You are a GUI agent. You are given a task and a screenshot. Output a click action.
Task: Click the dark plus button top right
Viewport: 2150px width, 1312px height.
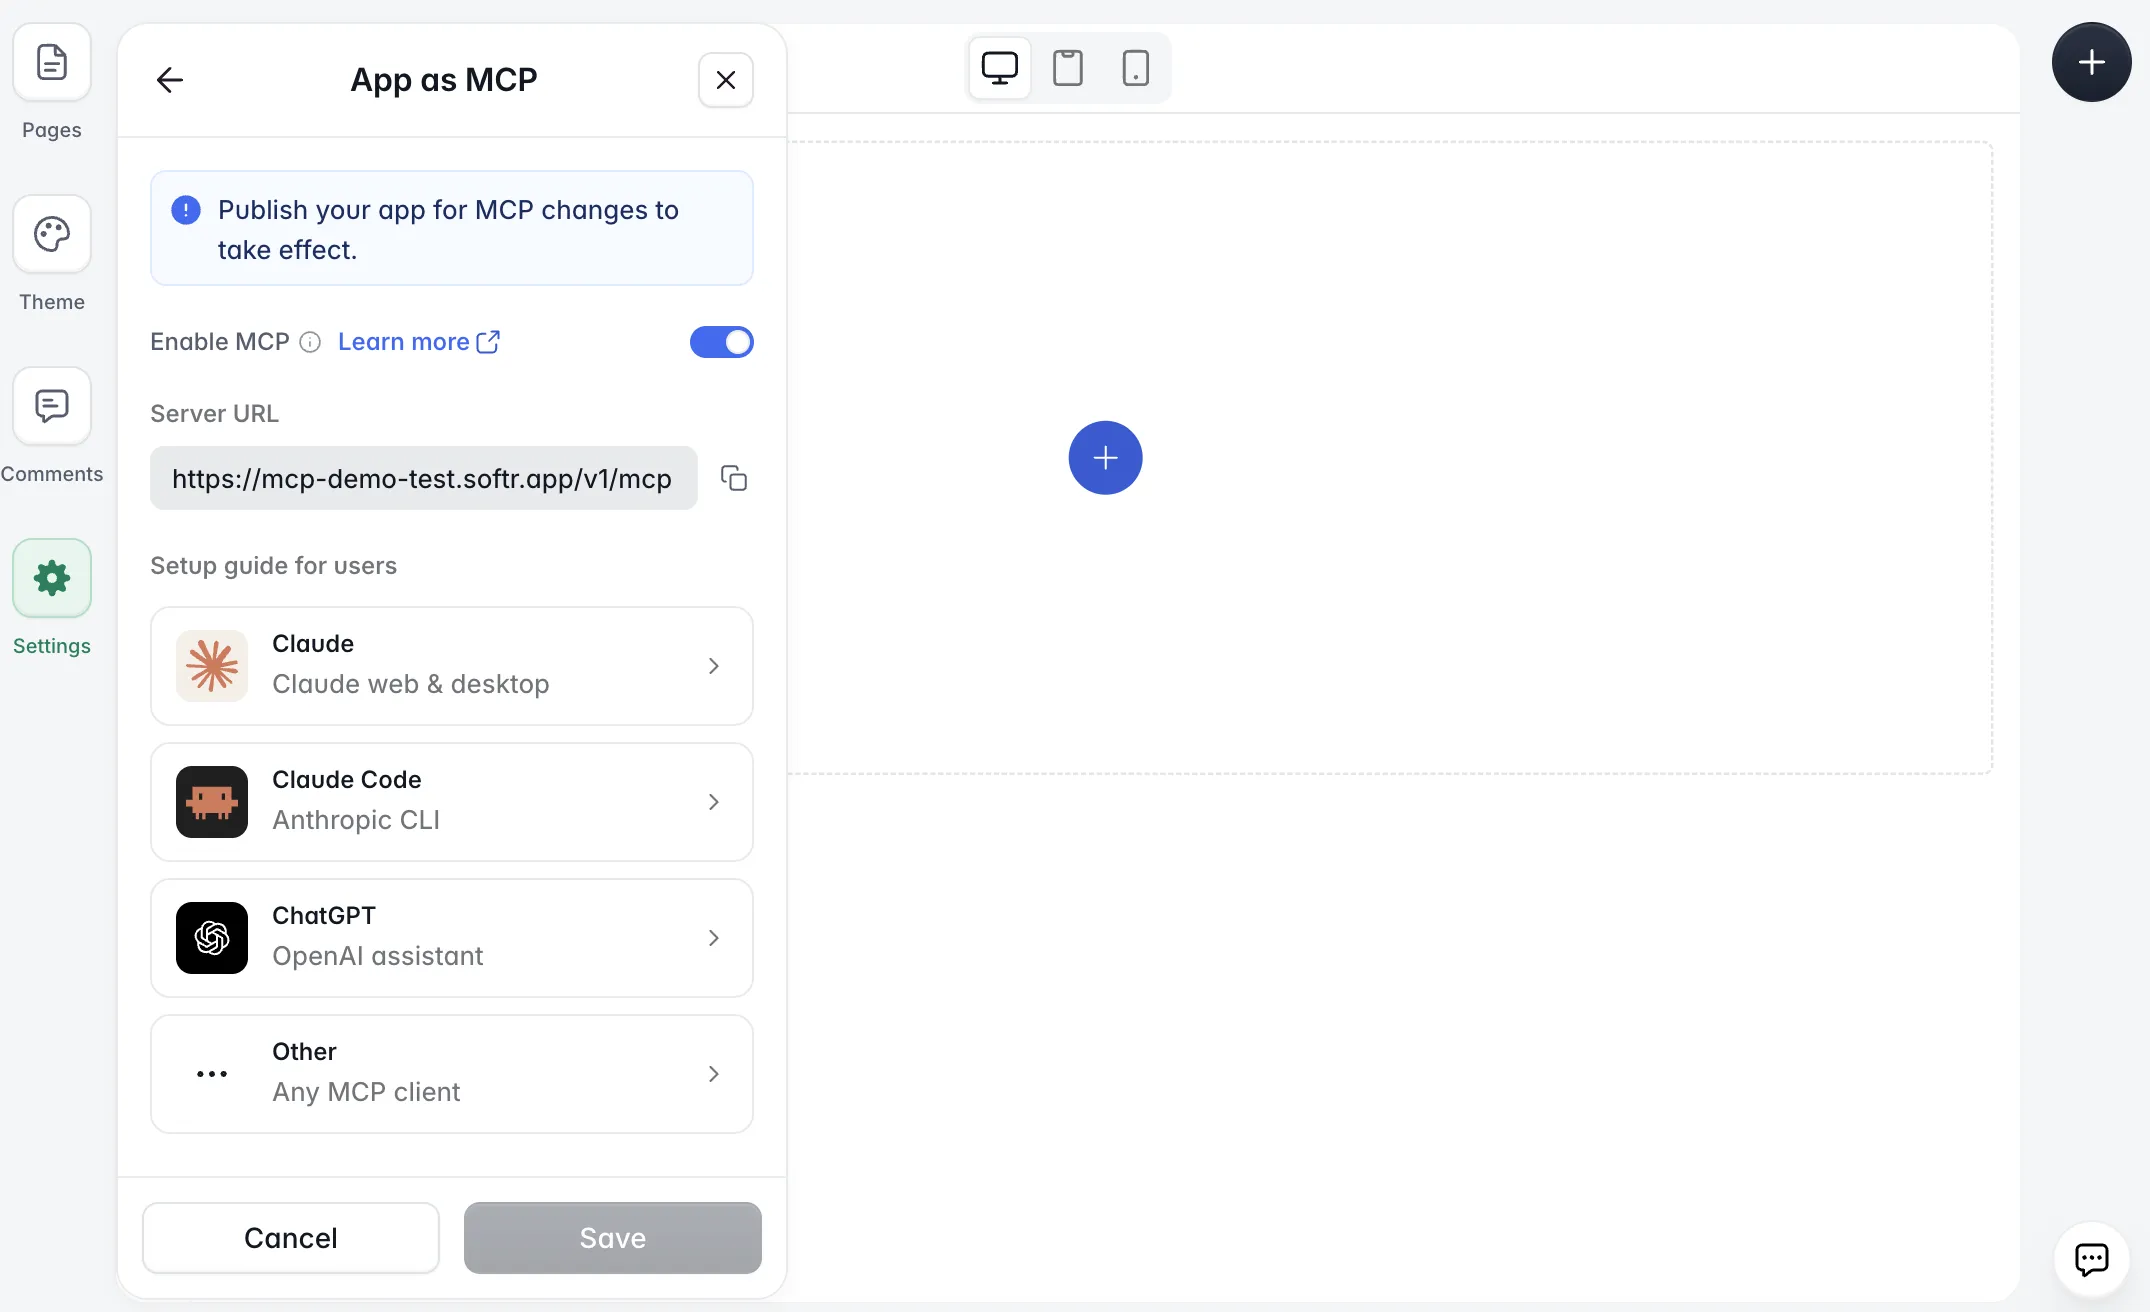2092,62
